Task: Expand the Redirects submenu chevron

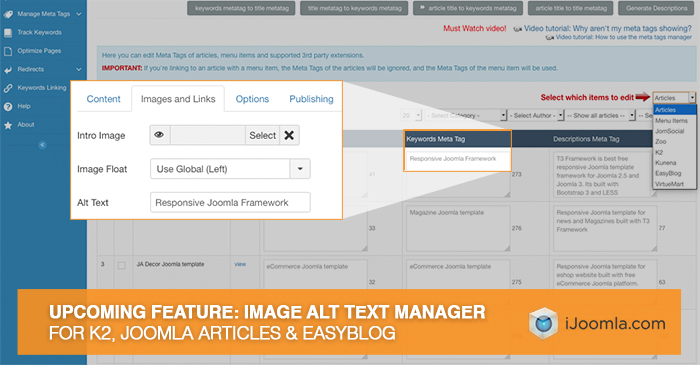Action: [79, 70]
